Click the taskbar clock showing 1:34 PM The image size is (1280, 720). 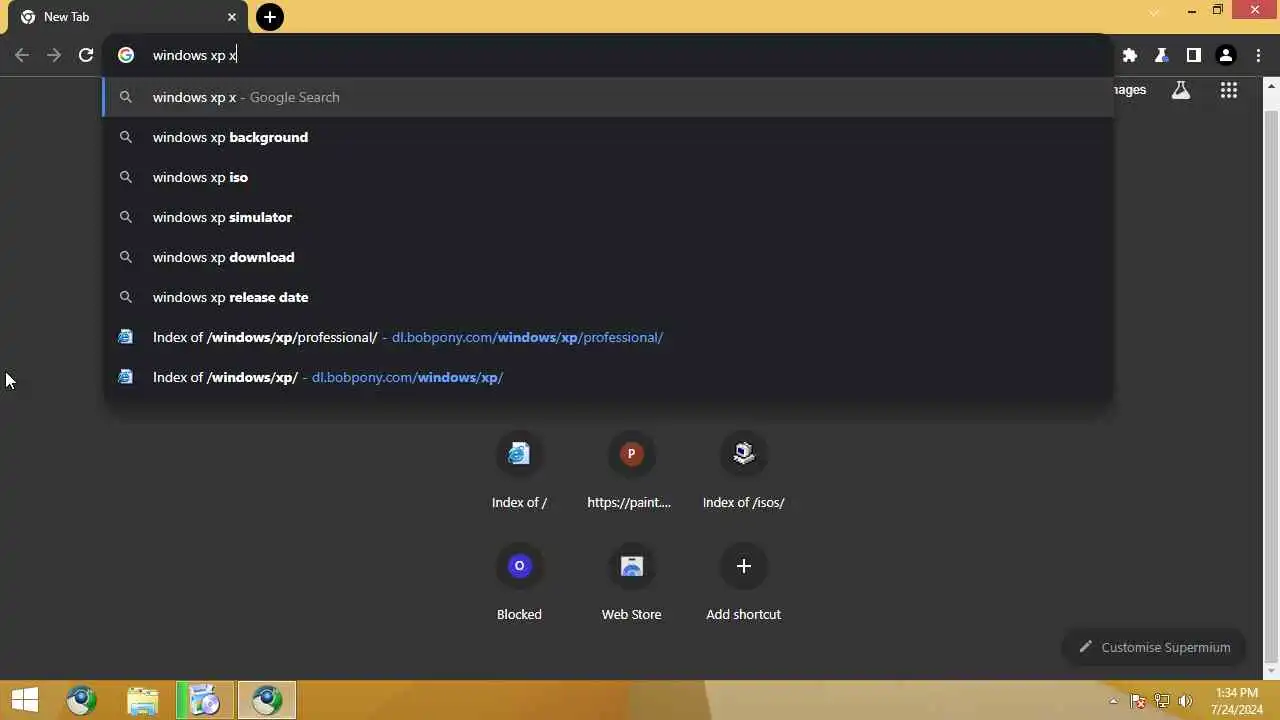(x=1237, y=701)
